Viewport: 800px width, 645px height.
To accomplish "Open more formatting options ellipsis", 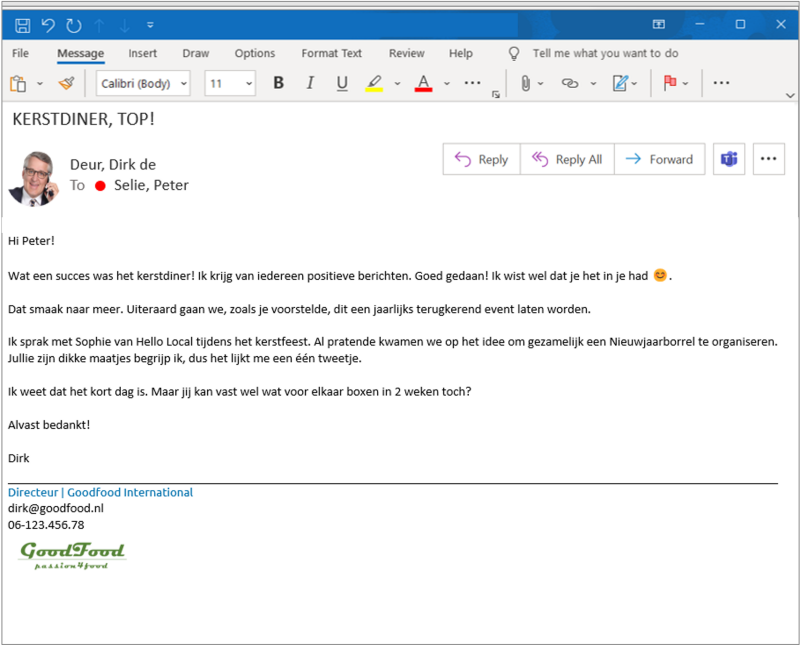I will (x=472, y=83).
